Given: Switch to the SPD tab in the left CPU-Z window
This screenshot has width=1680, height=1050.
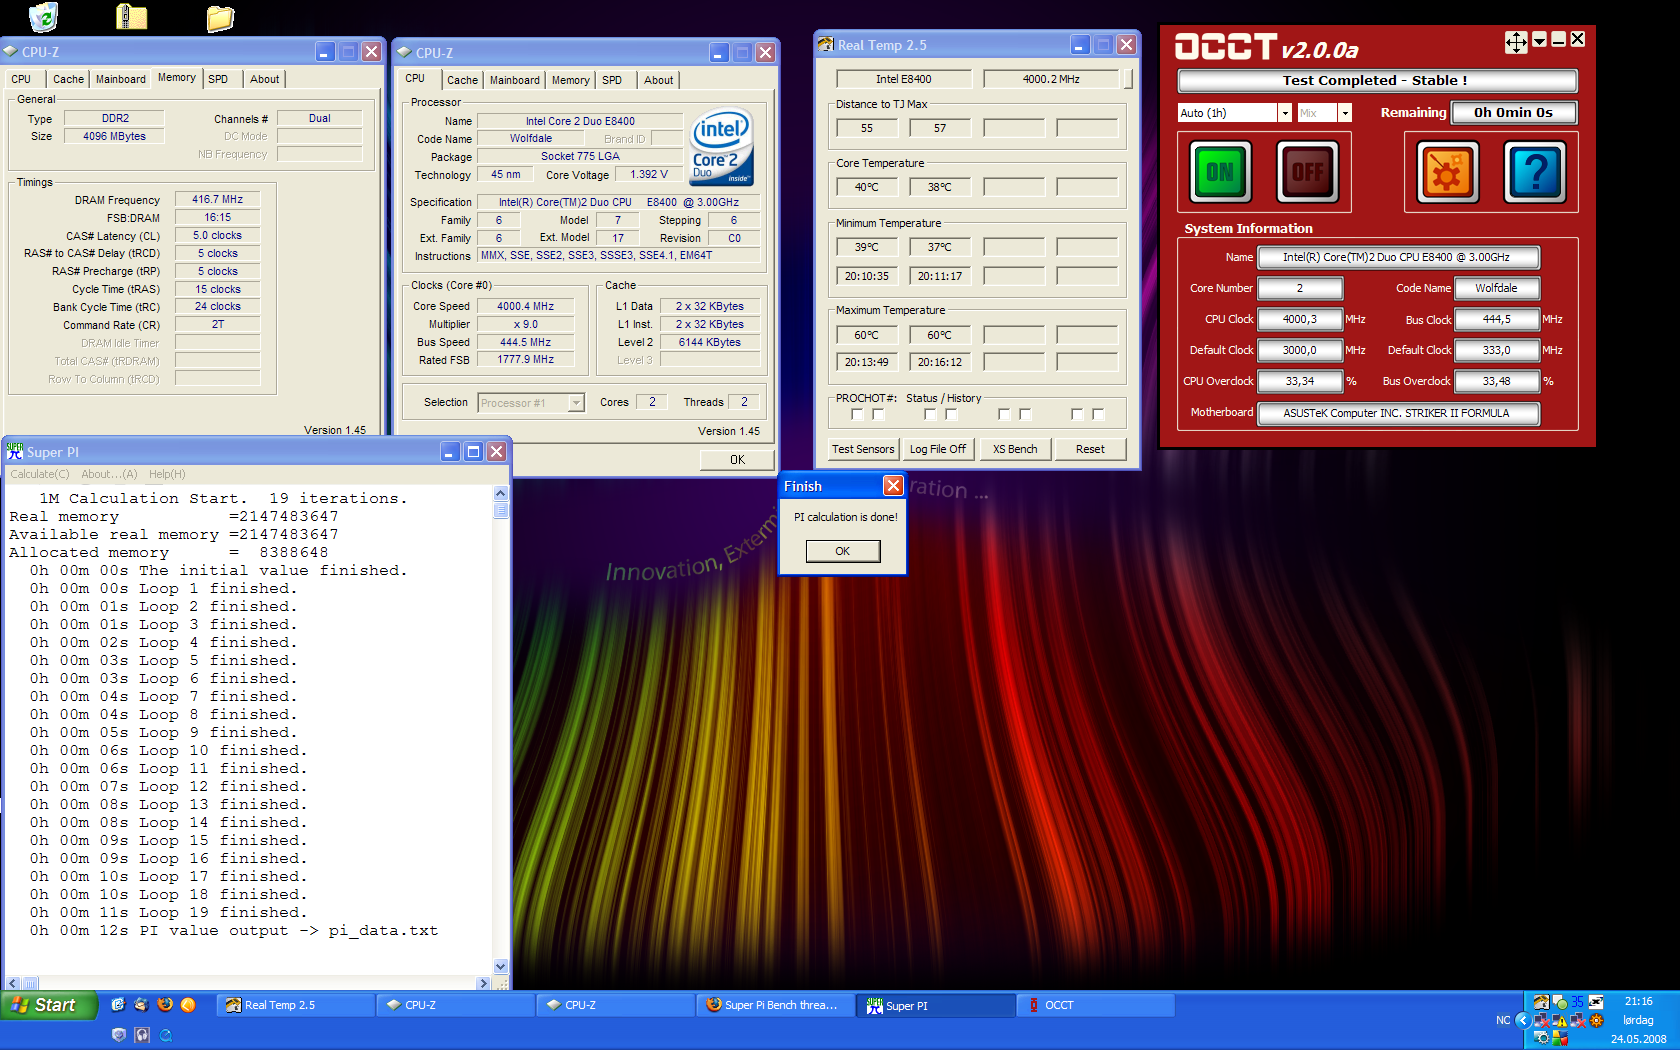Looking at the screenshot, I should [x=218, y=79].
